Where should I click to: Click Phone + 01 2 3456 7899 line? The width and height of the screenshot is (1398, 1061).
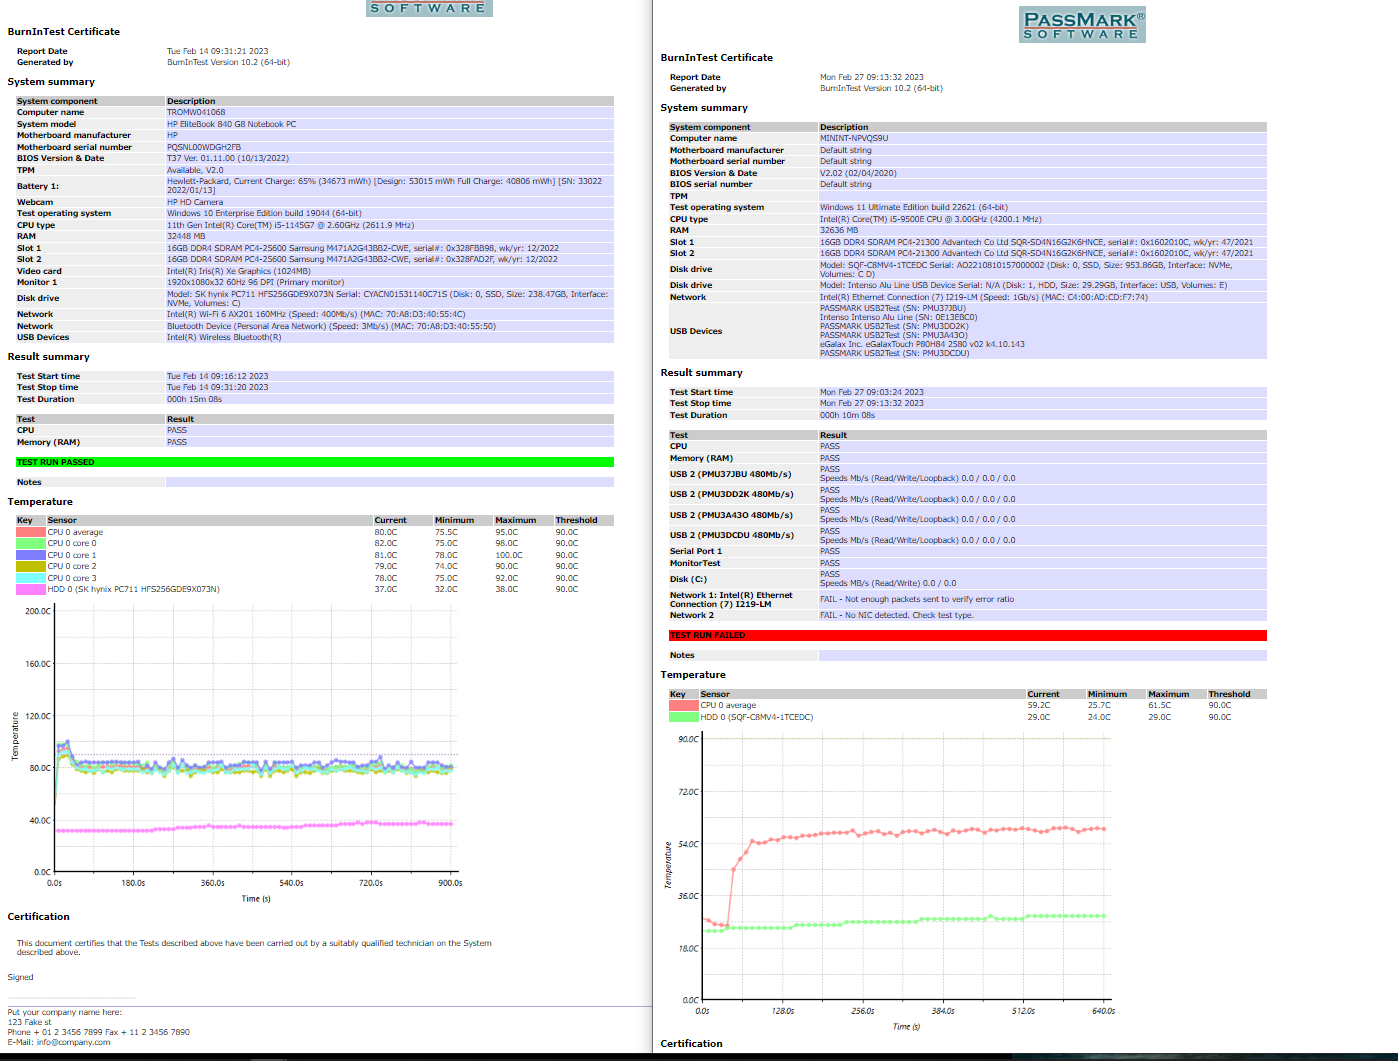pos(99,1032)
